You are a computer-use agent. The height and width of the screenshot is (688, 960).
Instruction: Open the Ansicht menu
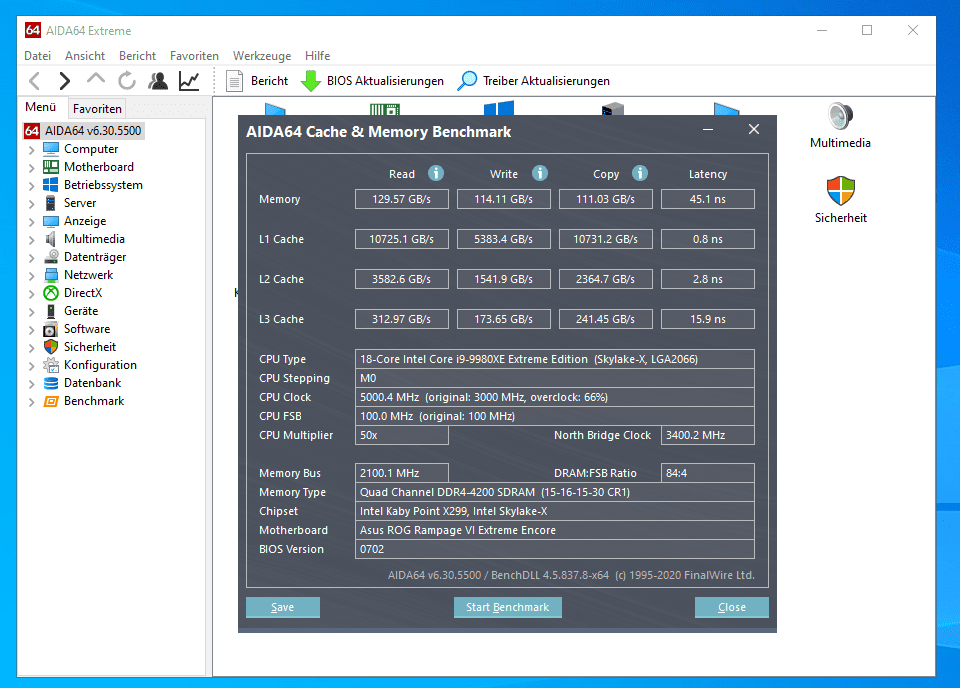84,56
